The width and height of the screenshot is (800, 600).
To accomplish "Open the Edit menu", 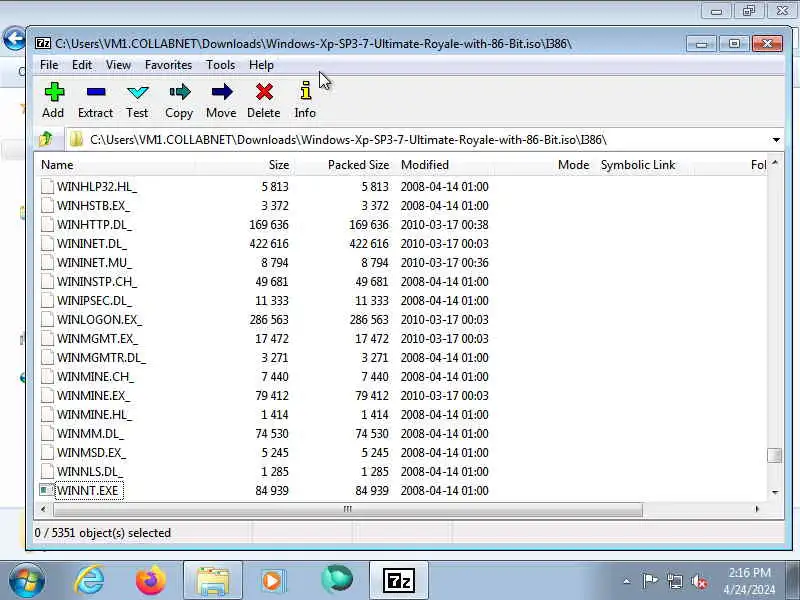I will pos(82,65).
